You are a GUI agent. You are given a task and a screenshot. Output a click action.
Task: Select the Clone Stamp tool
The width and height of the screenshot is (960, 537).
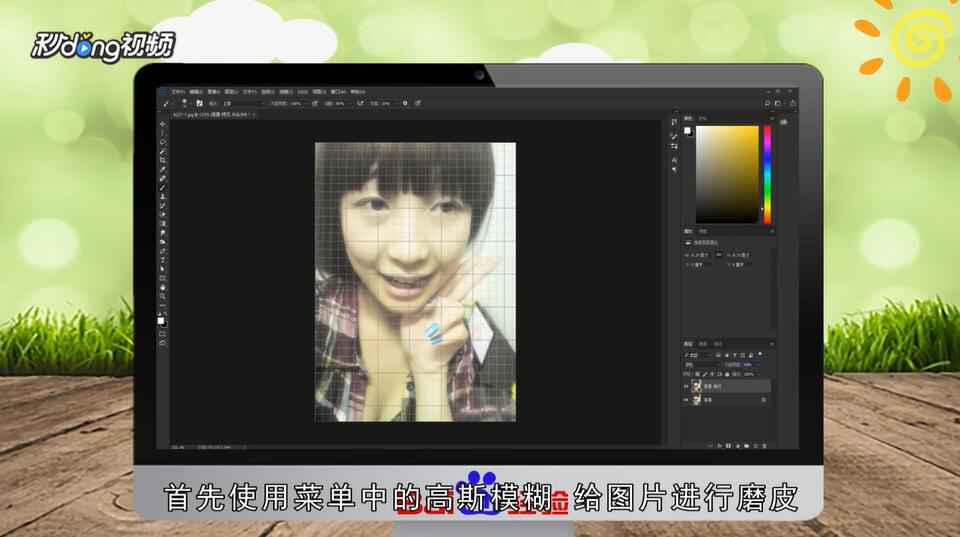(162, 197)
